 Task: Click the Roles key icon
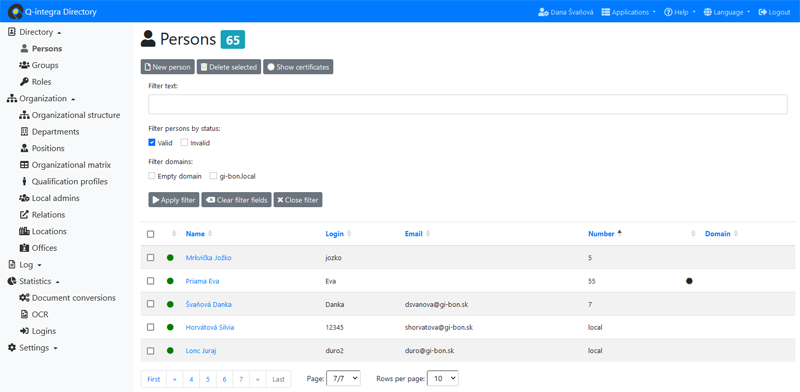point(24,82)
